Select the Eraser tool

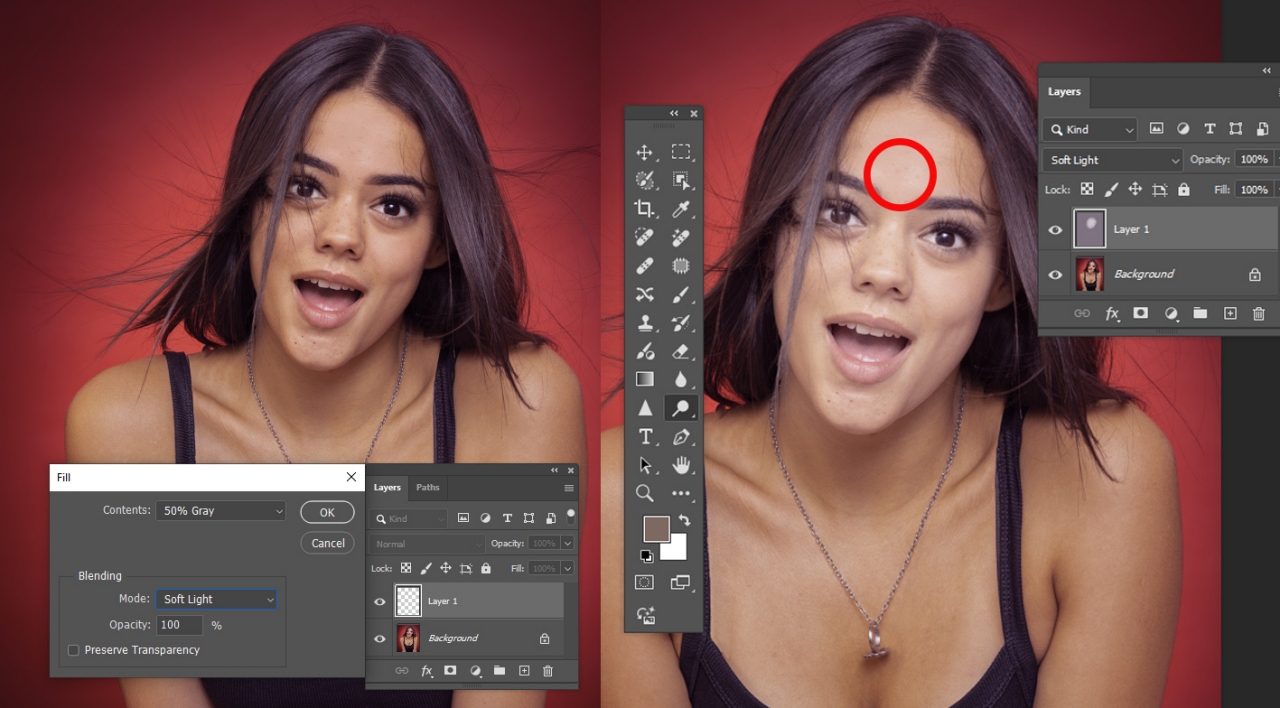[x=681, y=351]
